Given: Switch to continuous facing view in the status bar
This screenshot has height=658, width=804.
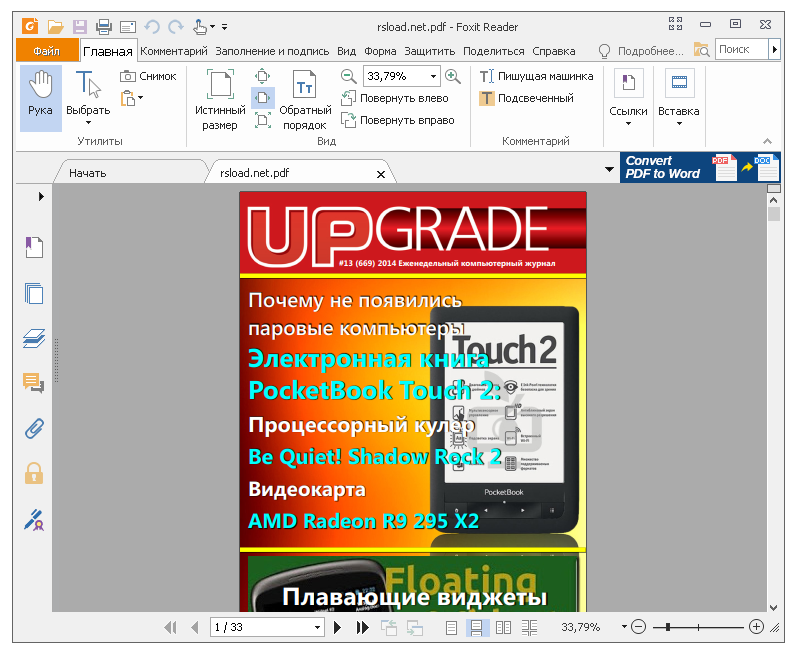Looking at the screenshot, I should 529,628.
